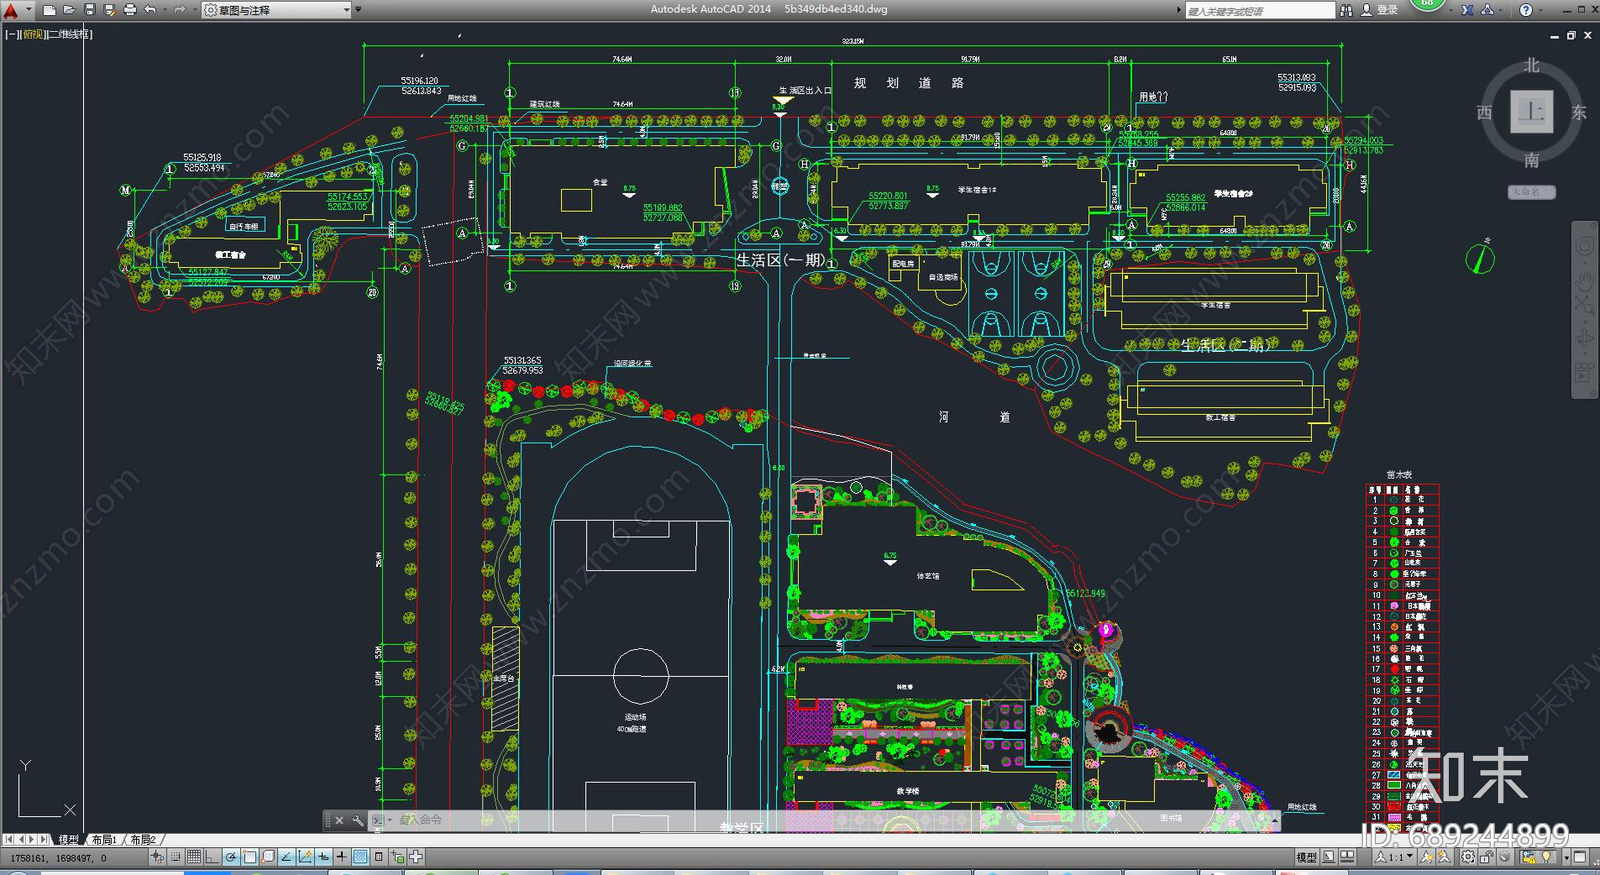Switch to the 布局2 layout tab
The image size is (1600, 875).
point(143,839)
